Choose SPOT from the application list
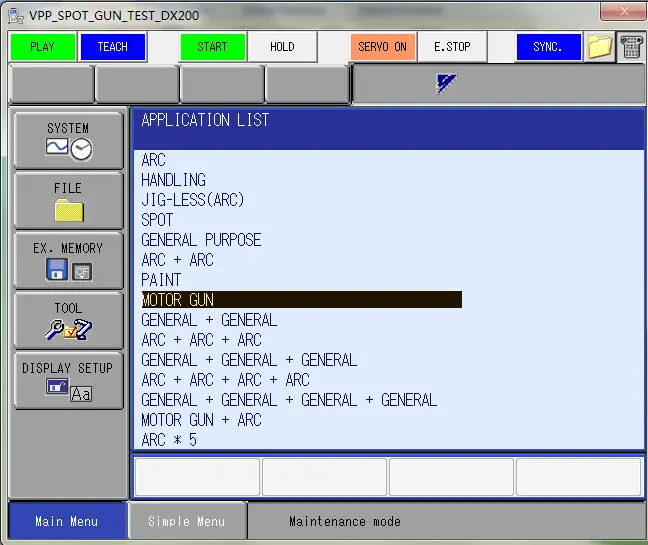This screenshot has width=648, height=545. [x=157, y=220]
